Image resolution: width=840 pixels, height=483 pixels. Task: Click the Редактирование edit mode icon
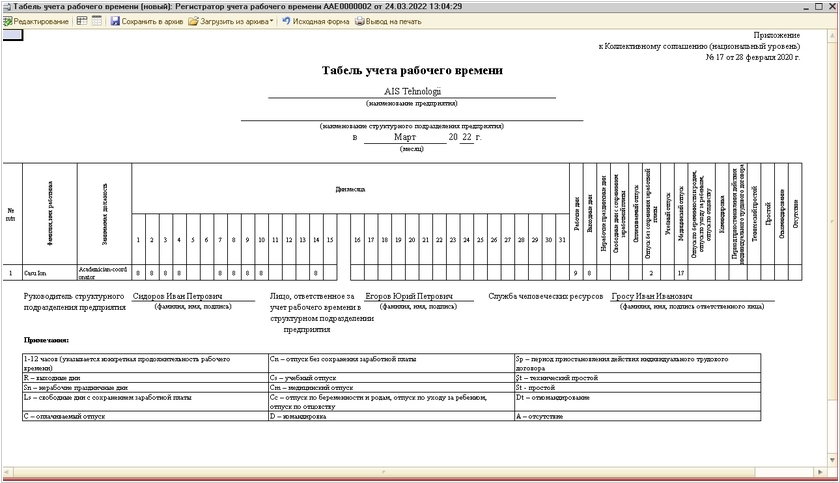click(8, 21)
